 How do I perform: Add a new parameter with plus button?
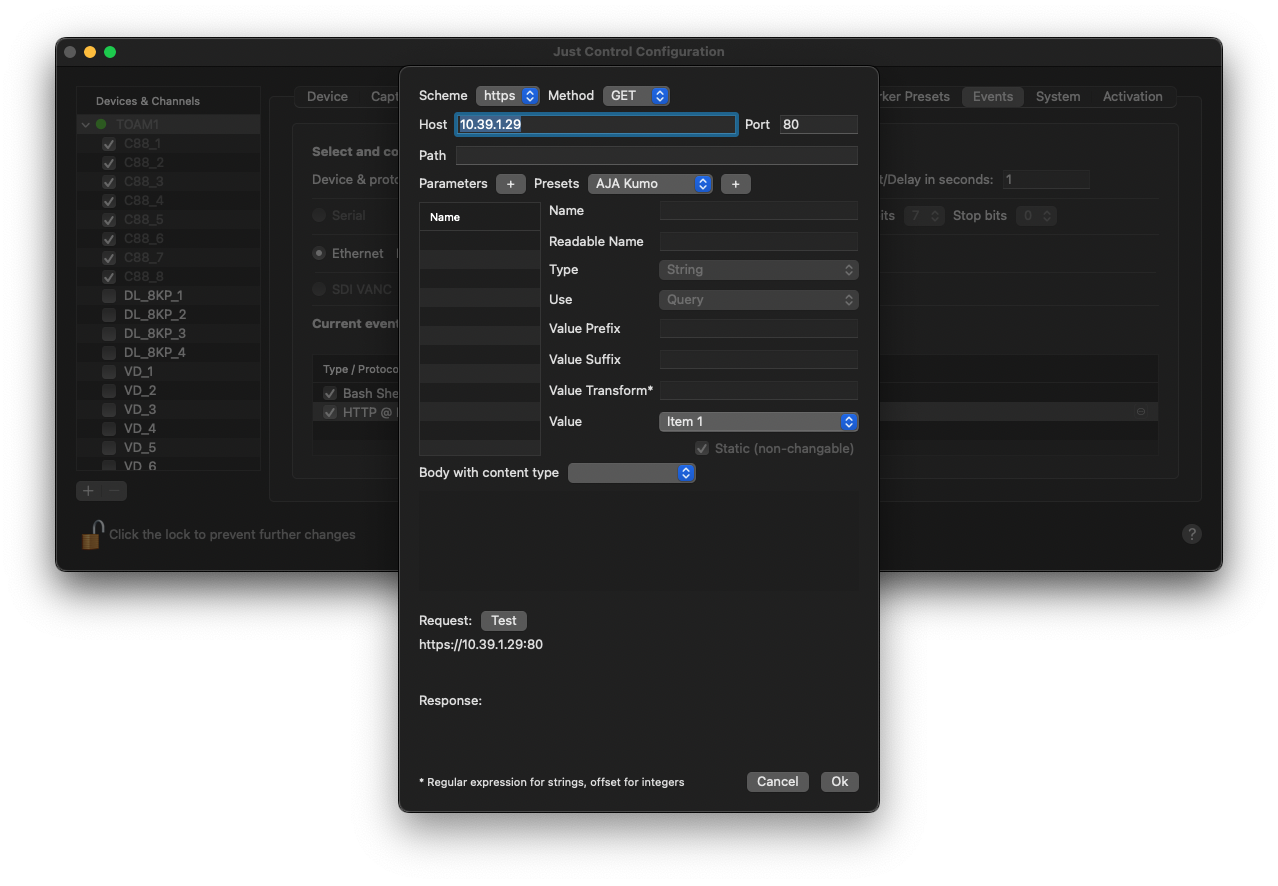[x=510, y=184]
